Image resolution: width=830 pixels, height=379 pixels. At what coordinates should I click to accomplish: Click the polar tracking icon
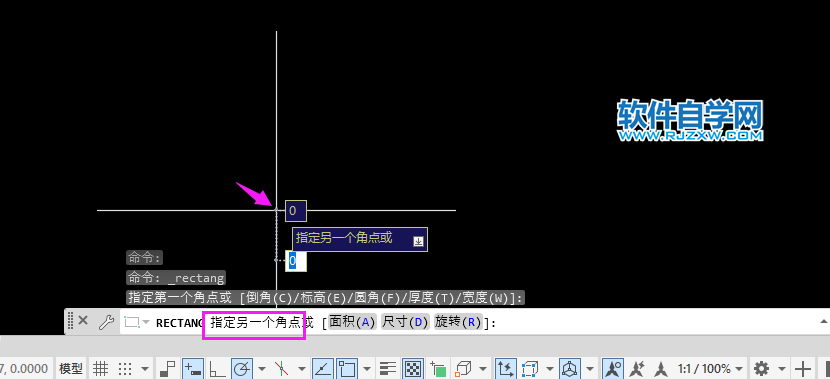pos(242,367)
